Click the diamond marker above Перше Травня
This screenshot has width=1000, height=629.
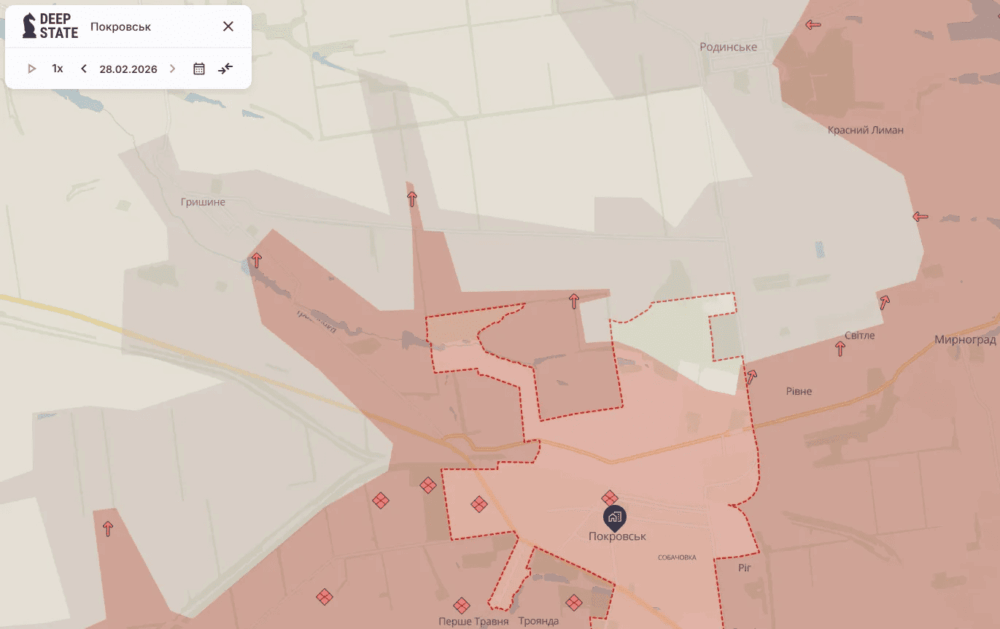pyautogui.click(x=461, y=605)
